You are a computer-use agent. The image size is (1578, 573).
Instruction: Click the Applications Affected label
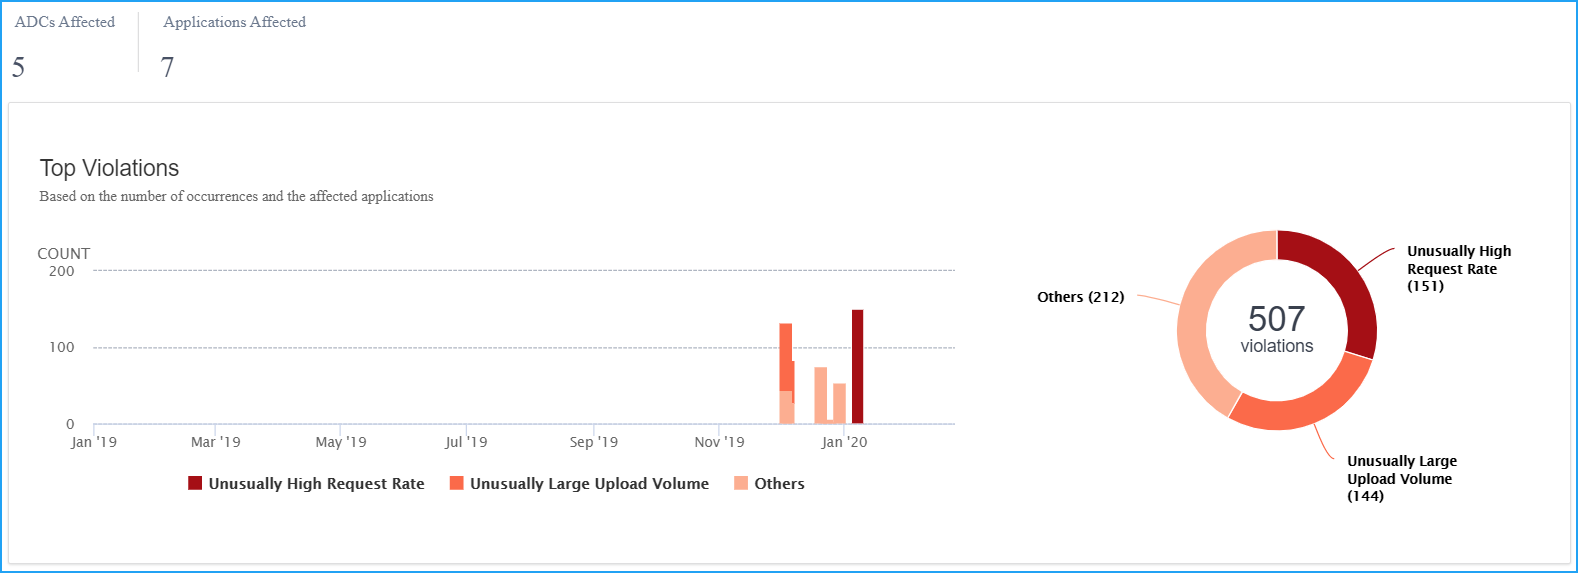[x=235, y=22]
